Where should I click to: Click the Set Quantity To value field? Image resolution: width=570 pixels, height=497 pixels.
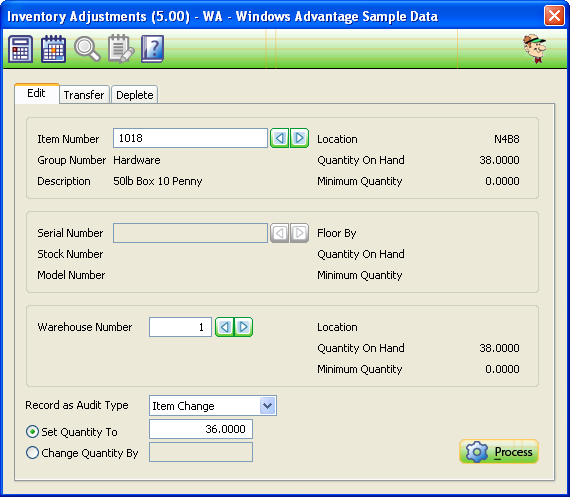[201, 429]
